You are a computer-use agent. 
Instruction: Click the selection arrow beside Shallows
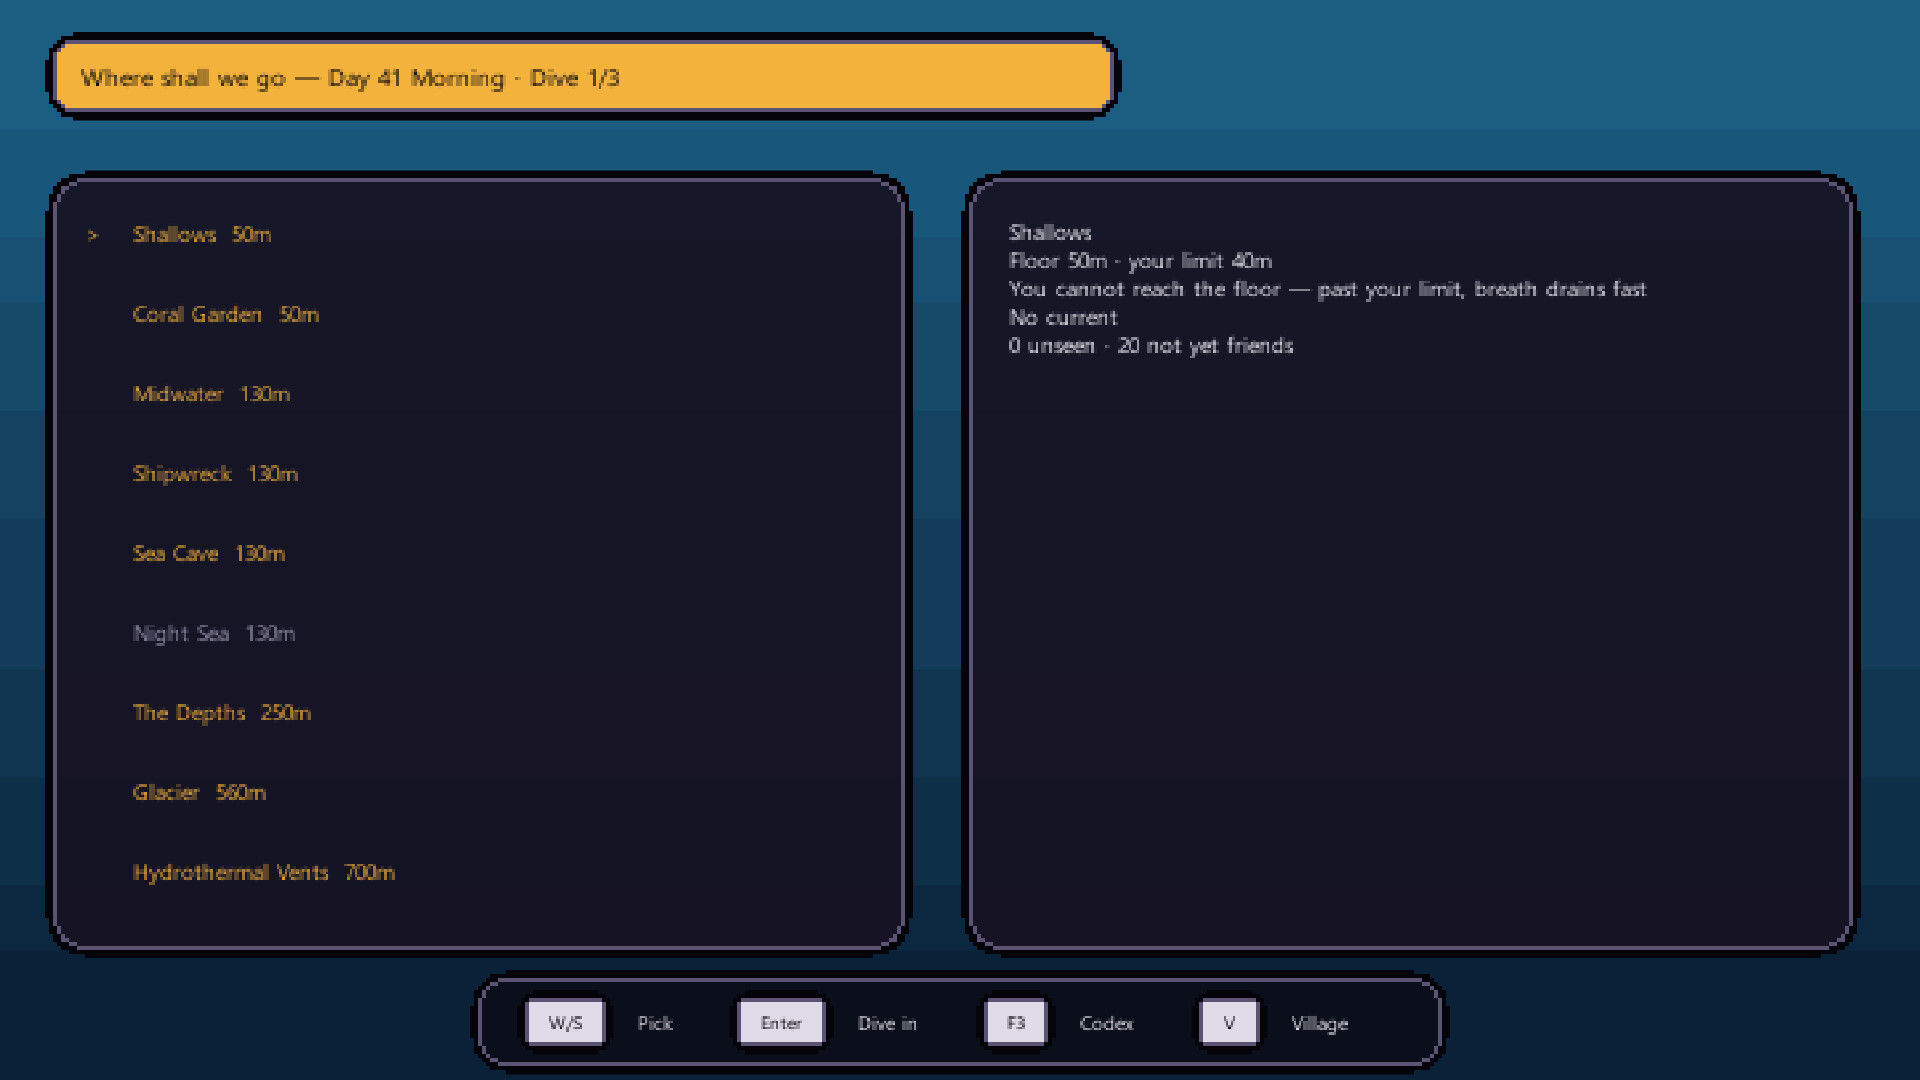pyautogui.click(x=93, y=235)
